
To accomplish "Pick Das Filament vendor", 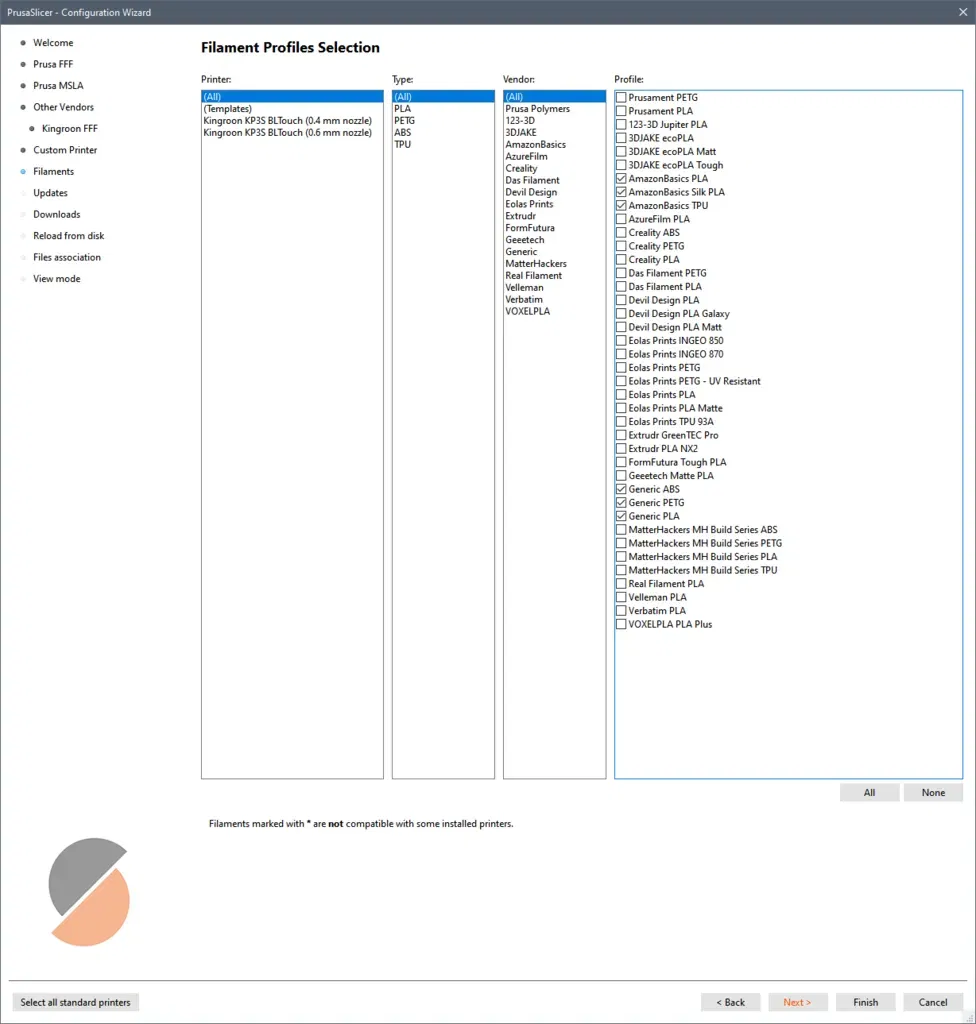I will 554,180.
